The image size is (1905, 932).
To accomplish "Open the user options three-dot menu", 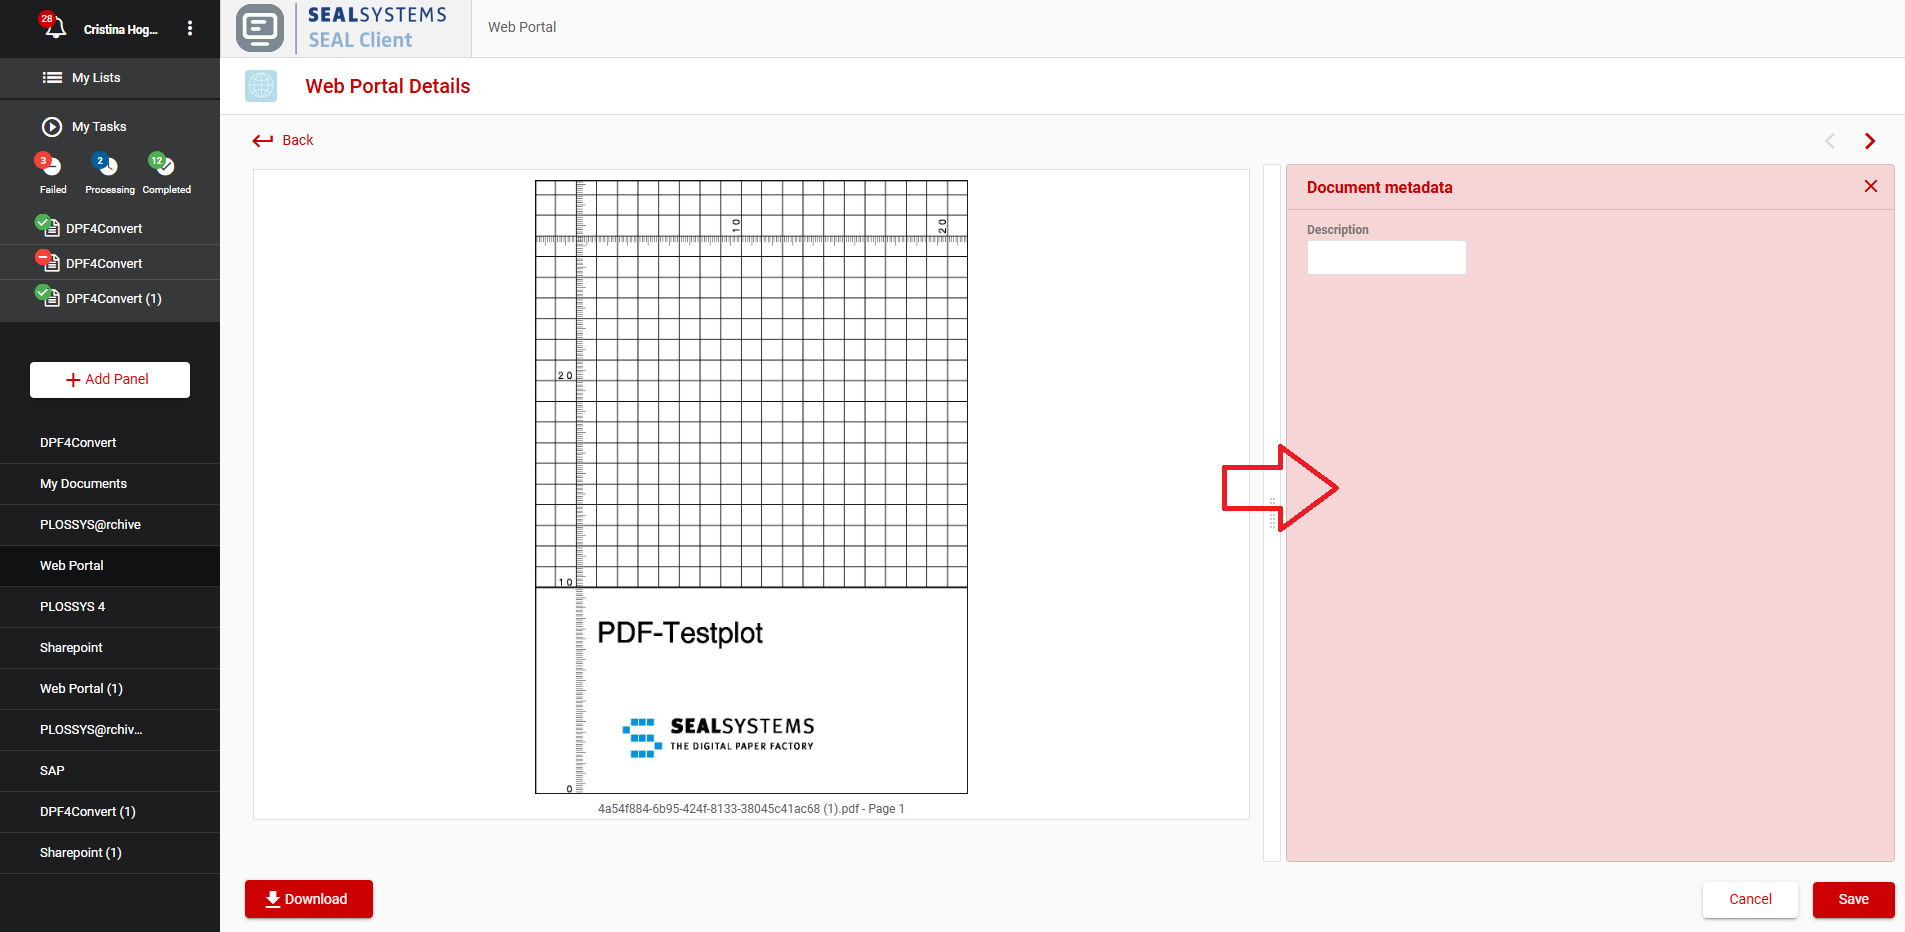I will [x=190, y=29].
